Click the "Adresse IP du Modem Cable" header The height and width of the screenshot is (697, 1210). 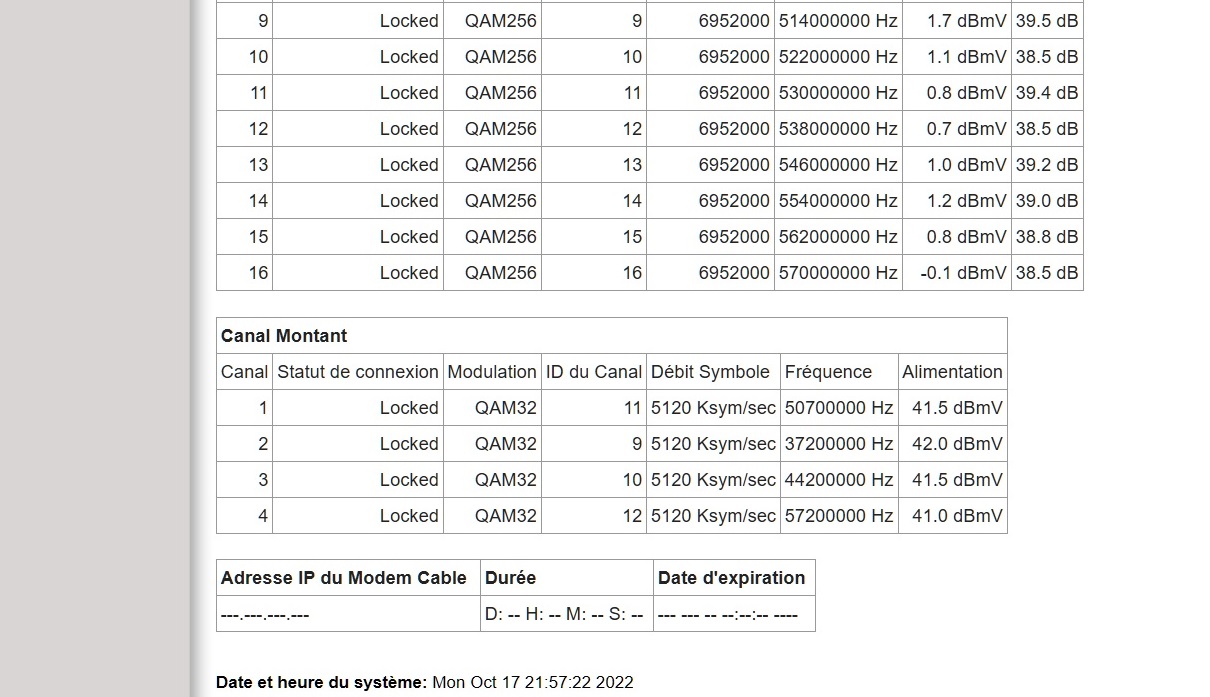tap(344, 578)
